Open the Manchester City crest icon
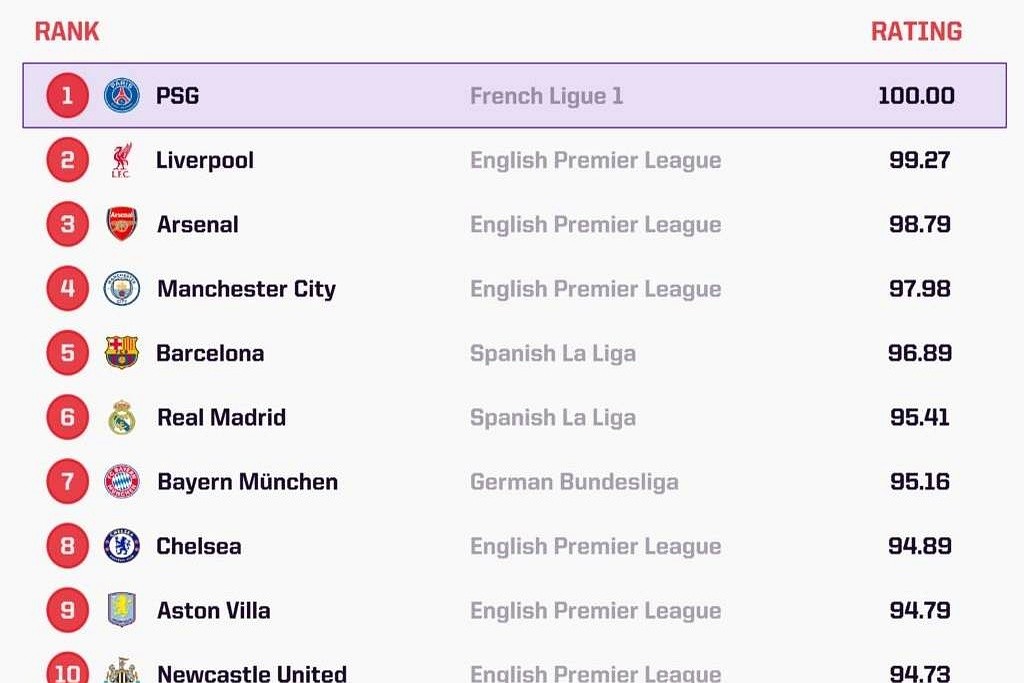Screen dimensions: 1024x683 point(122,289)
